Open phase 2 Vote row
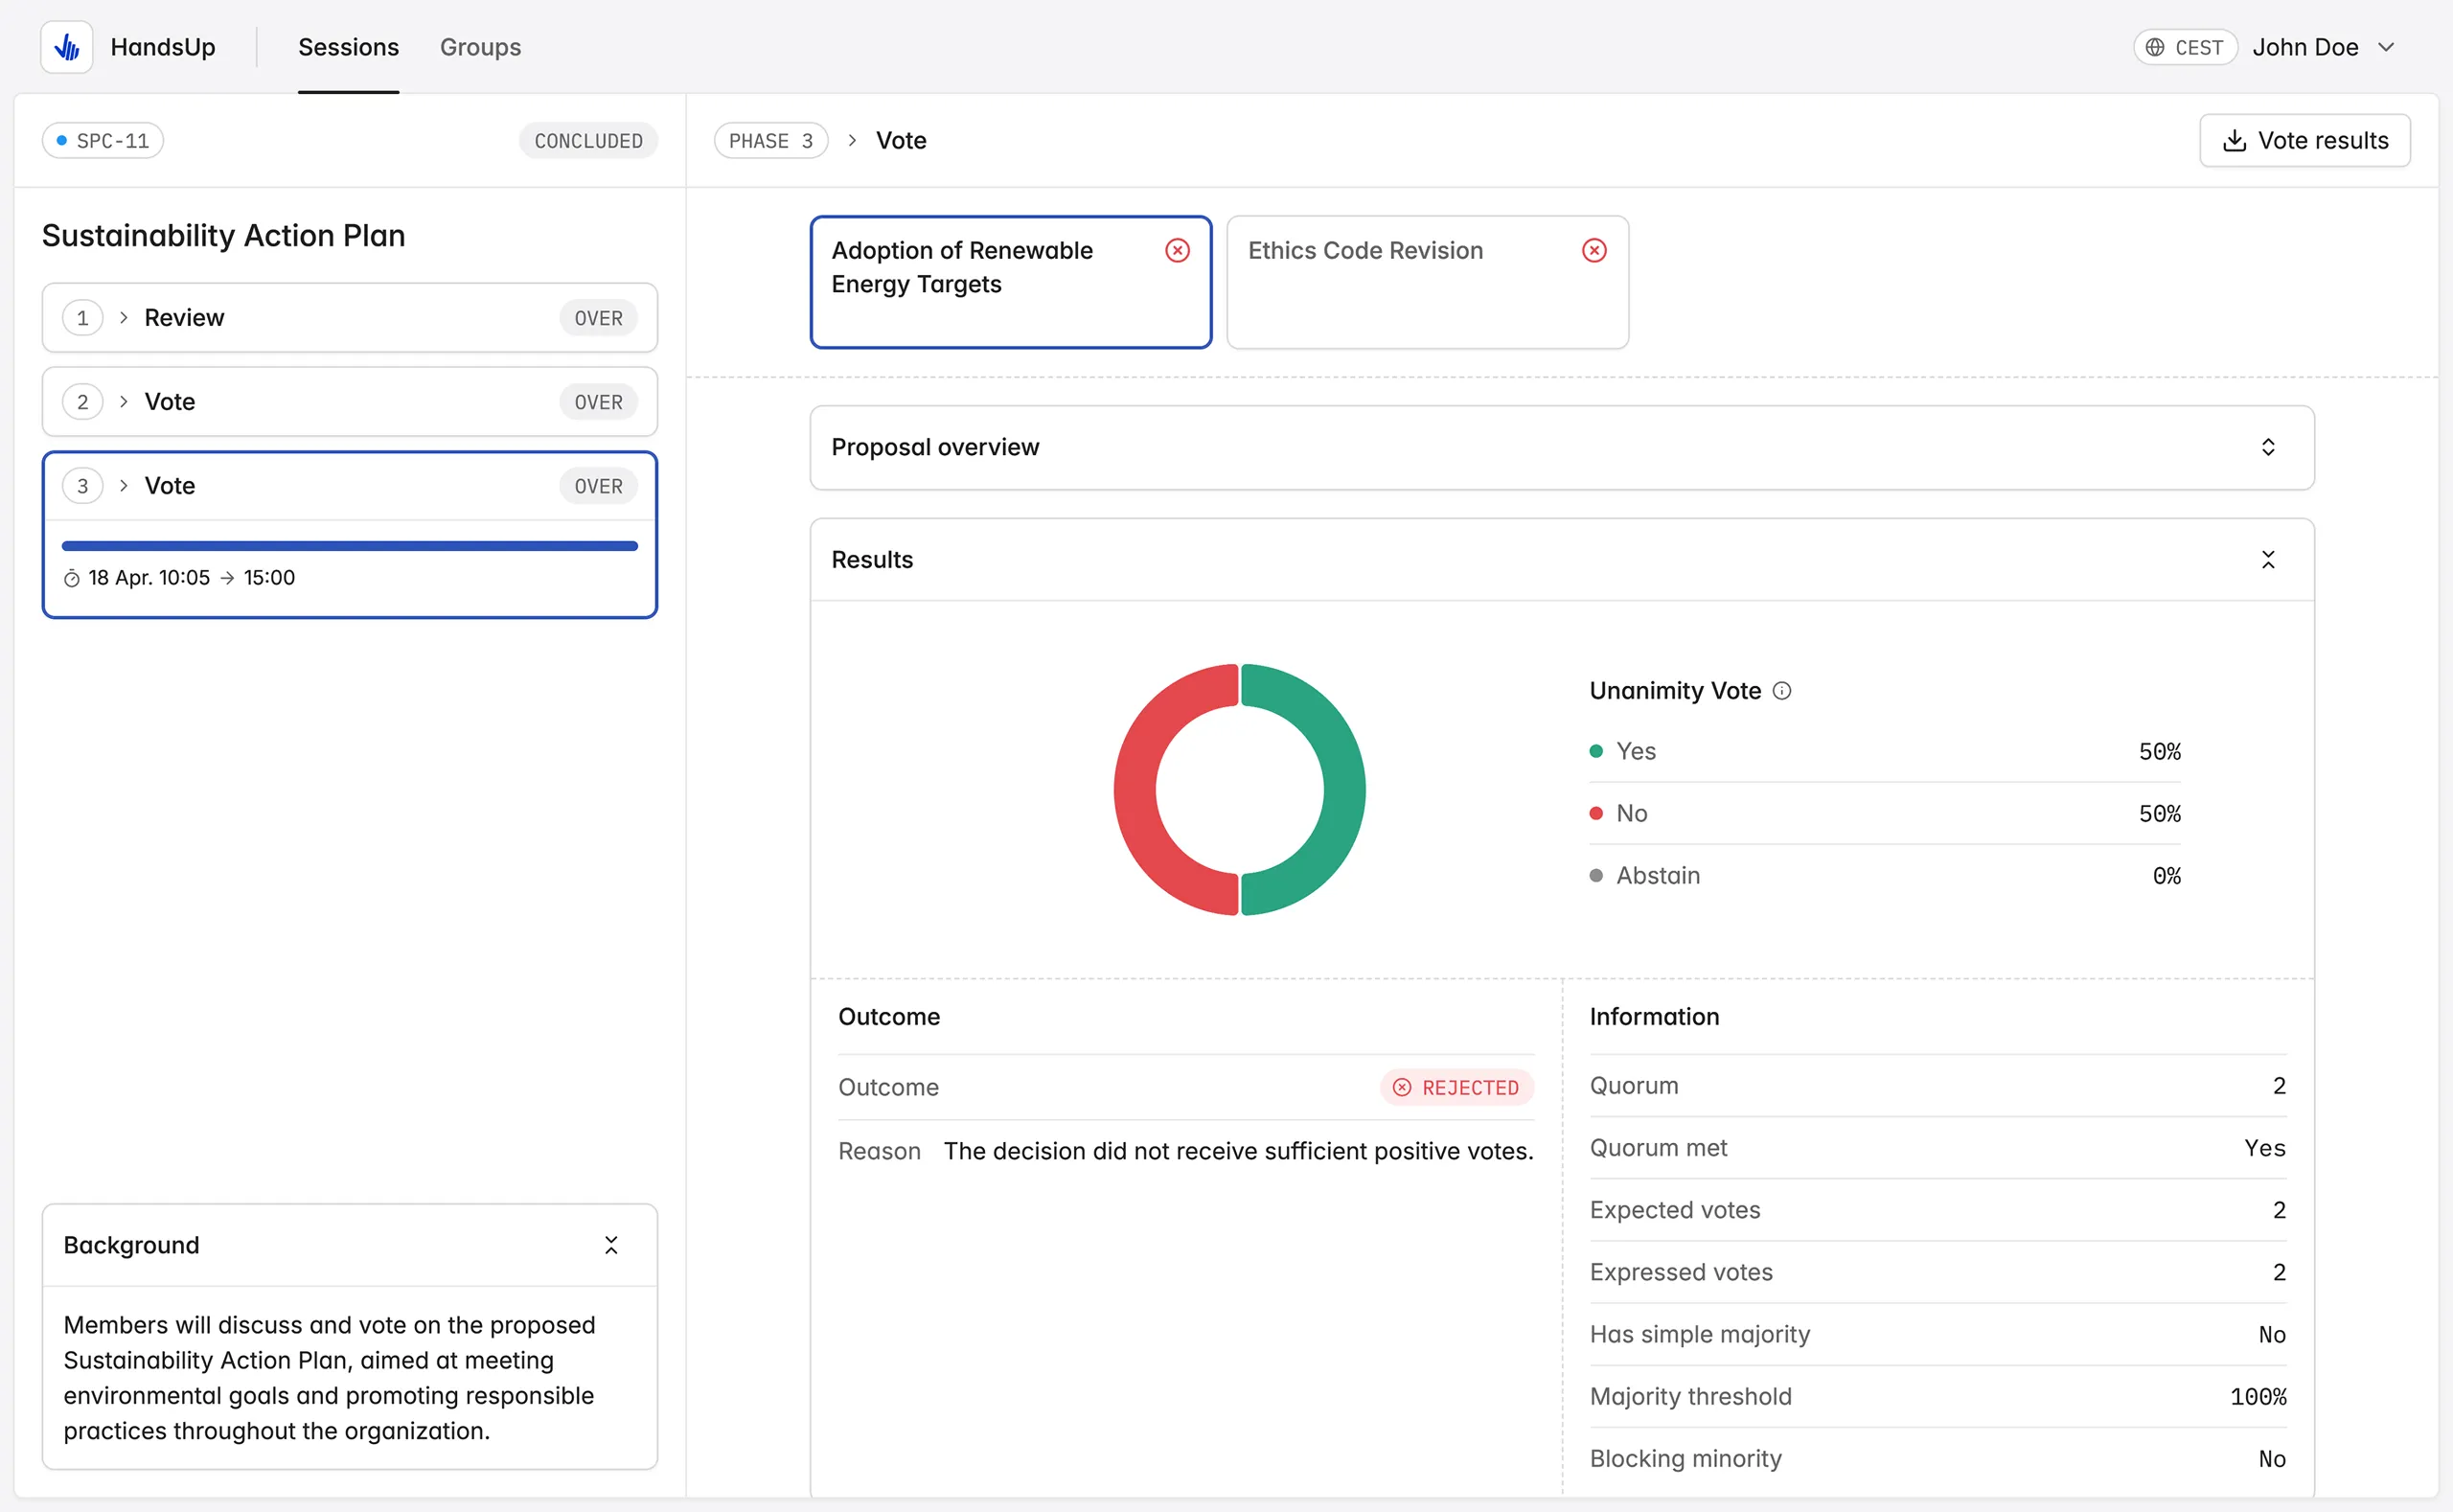The width and height of the screenshot is (2453, 1512). (x=350, y=402)
